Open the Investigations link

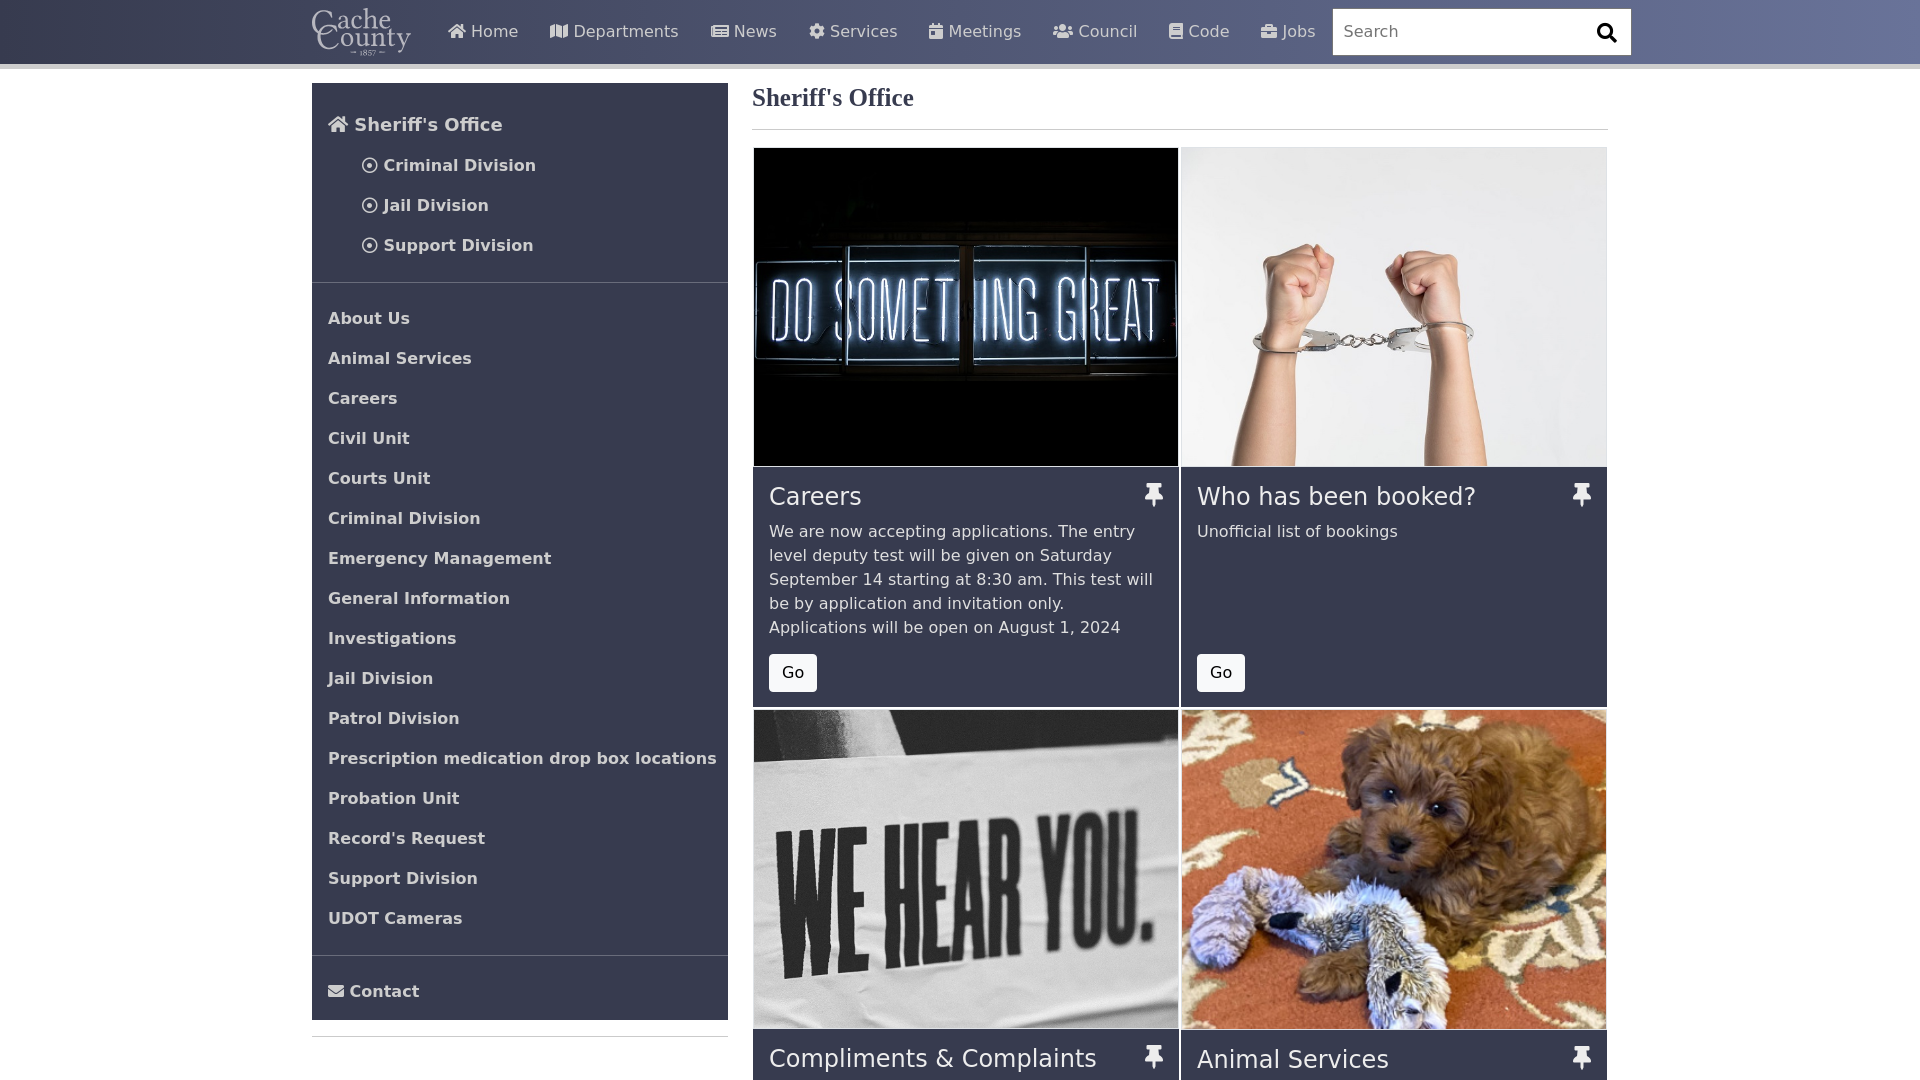coord(392,638)
